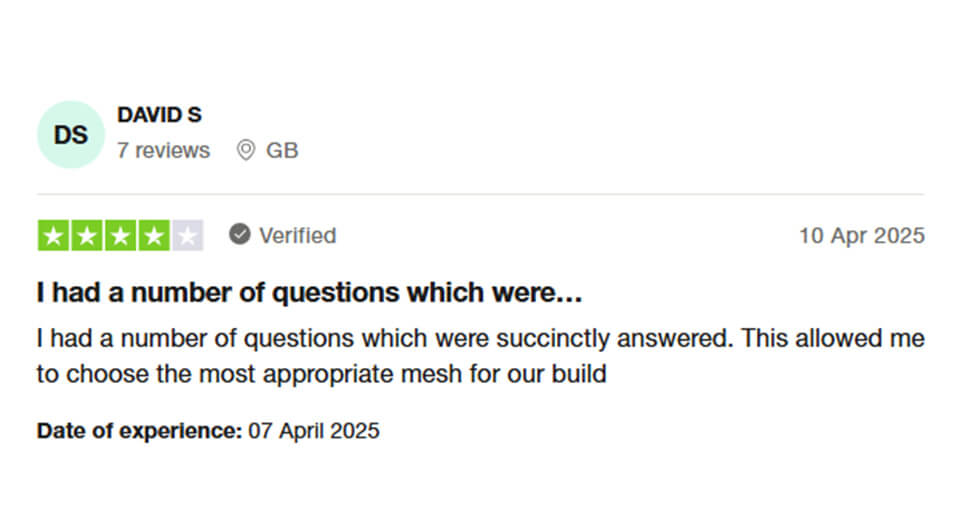
Task: Click the third green star
Action: (120, 235)
